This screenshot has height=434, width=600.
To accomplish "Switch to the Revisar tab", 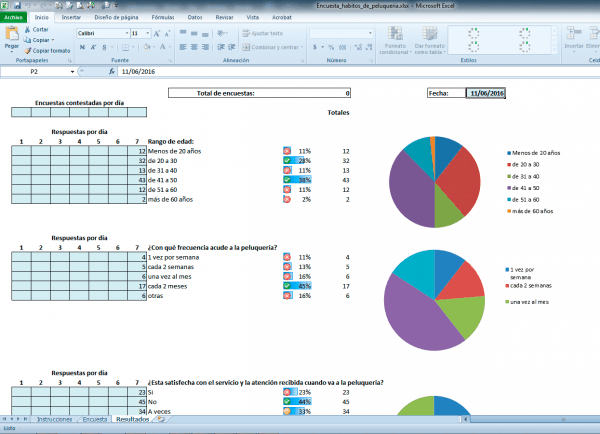I will 224,17.
